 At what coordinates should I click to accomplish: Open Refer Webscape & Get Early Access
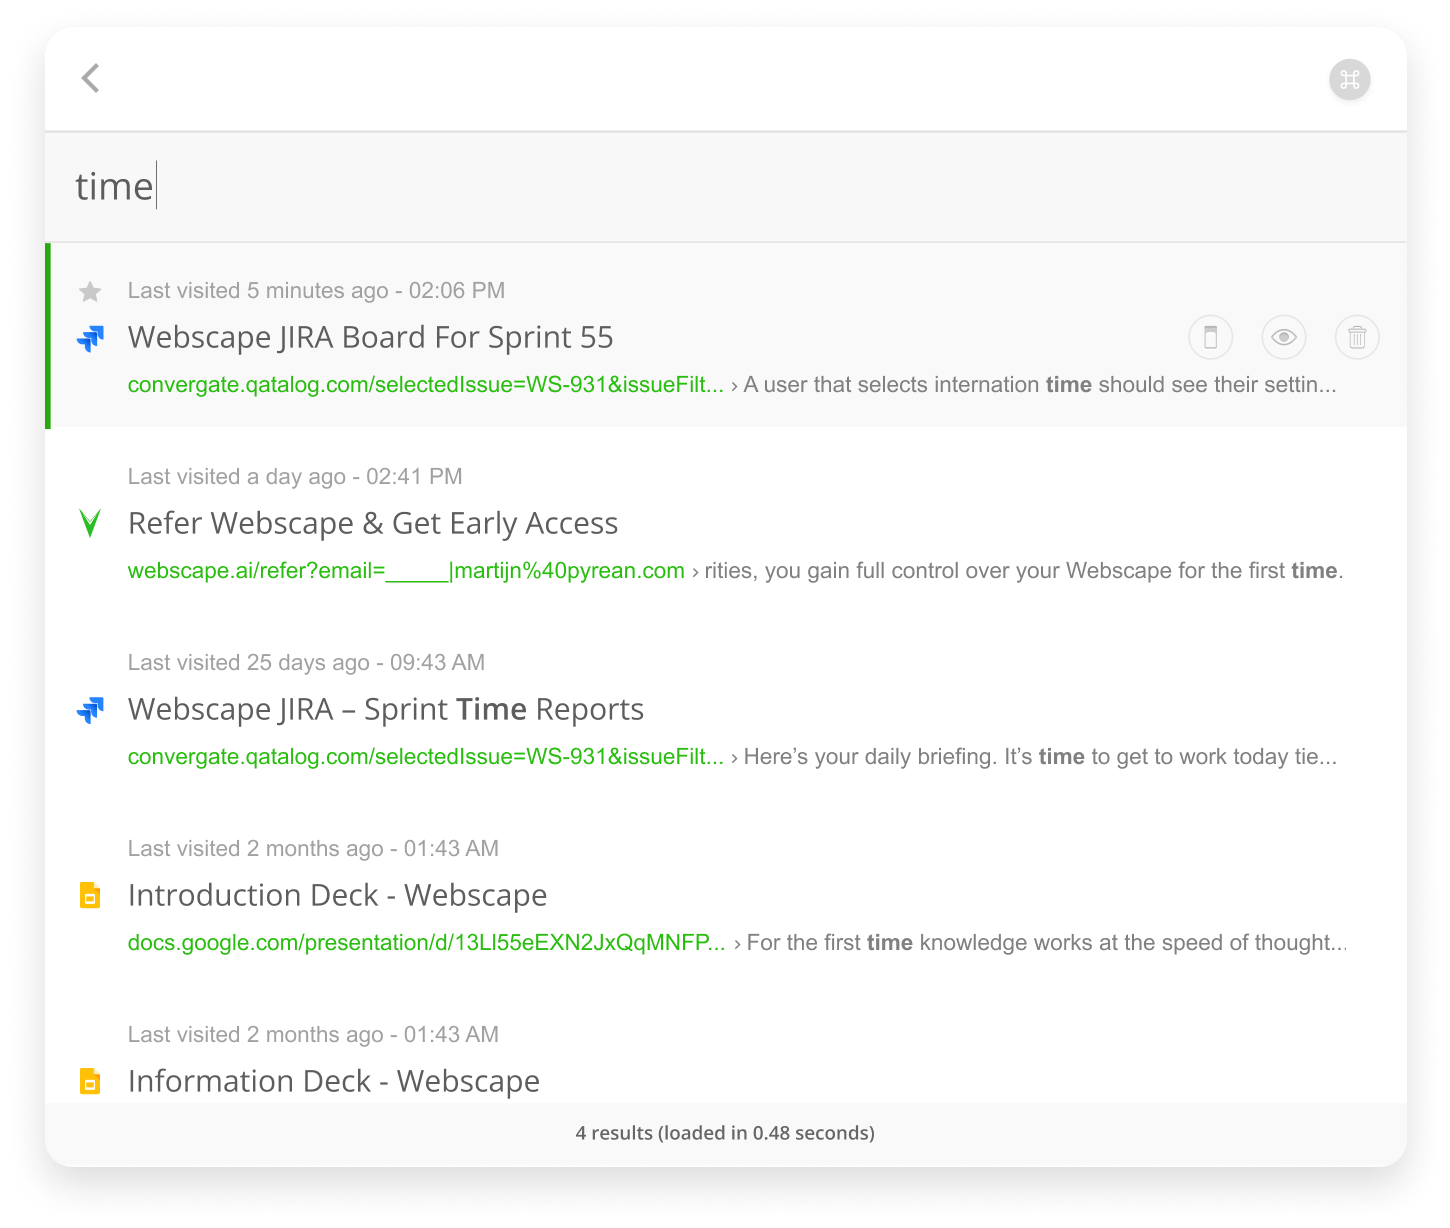click(373, 524)
